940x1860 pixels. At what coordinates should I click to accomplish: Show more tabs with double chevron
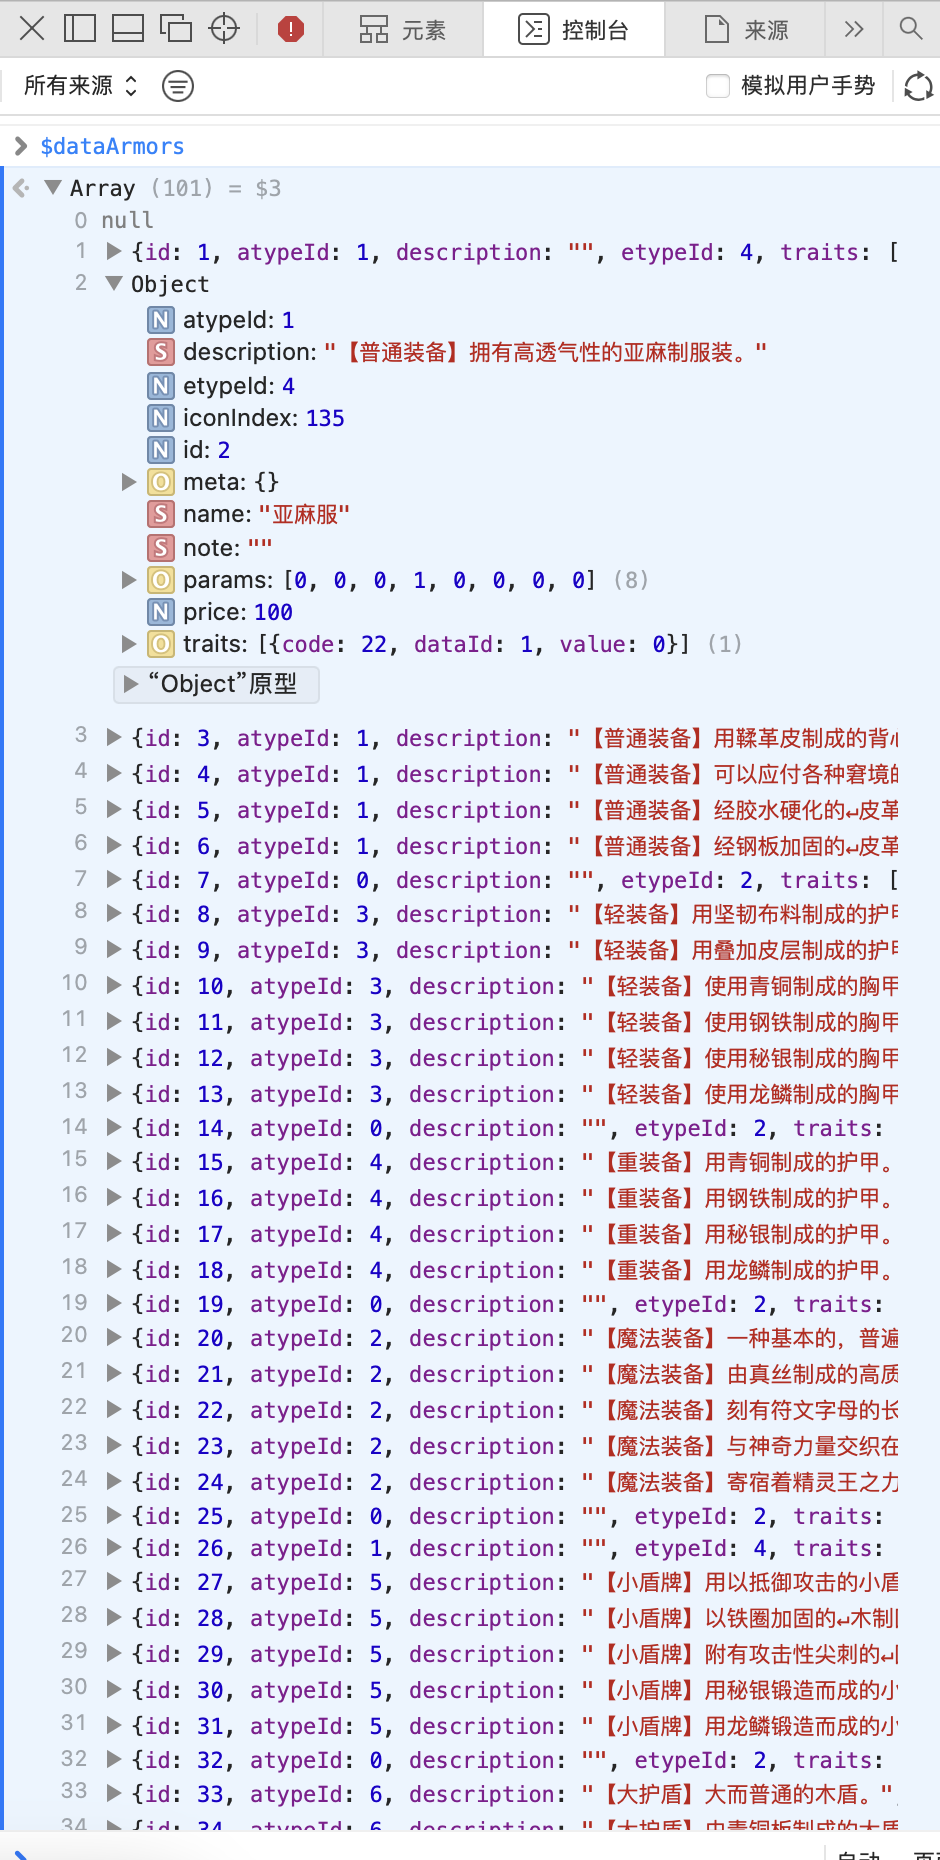pos(854,29)
